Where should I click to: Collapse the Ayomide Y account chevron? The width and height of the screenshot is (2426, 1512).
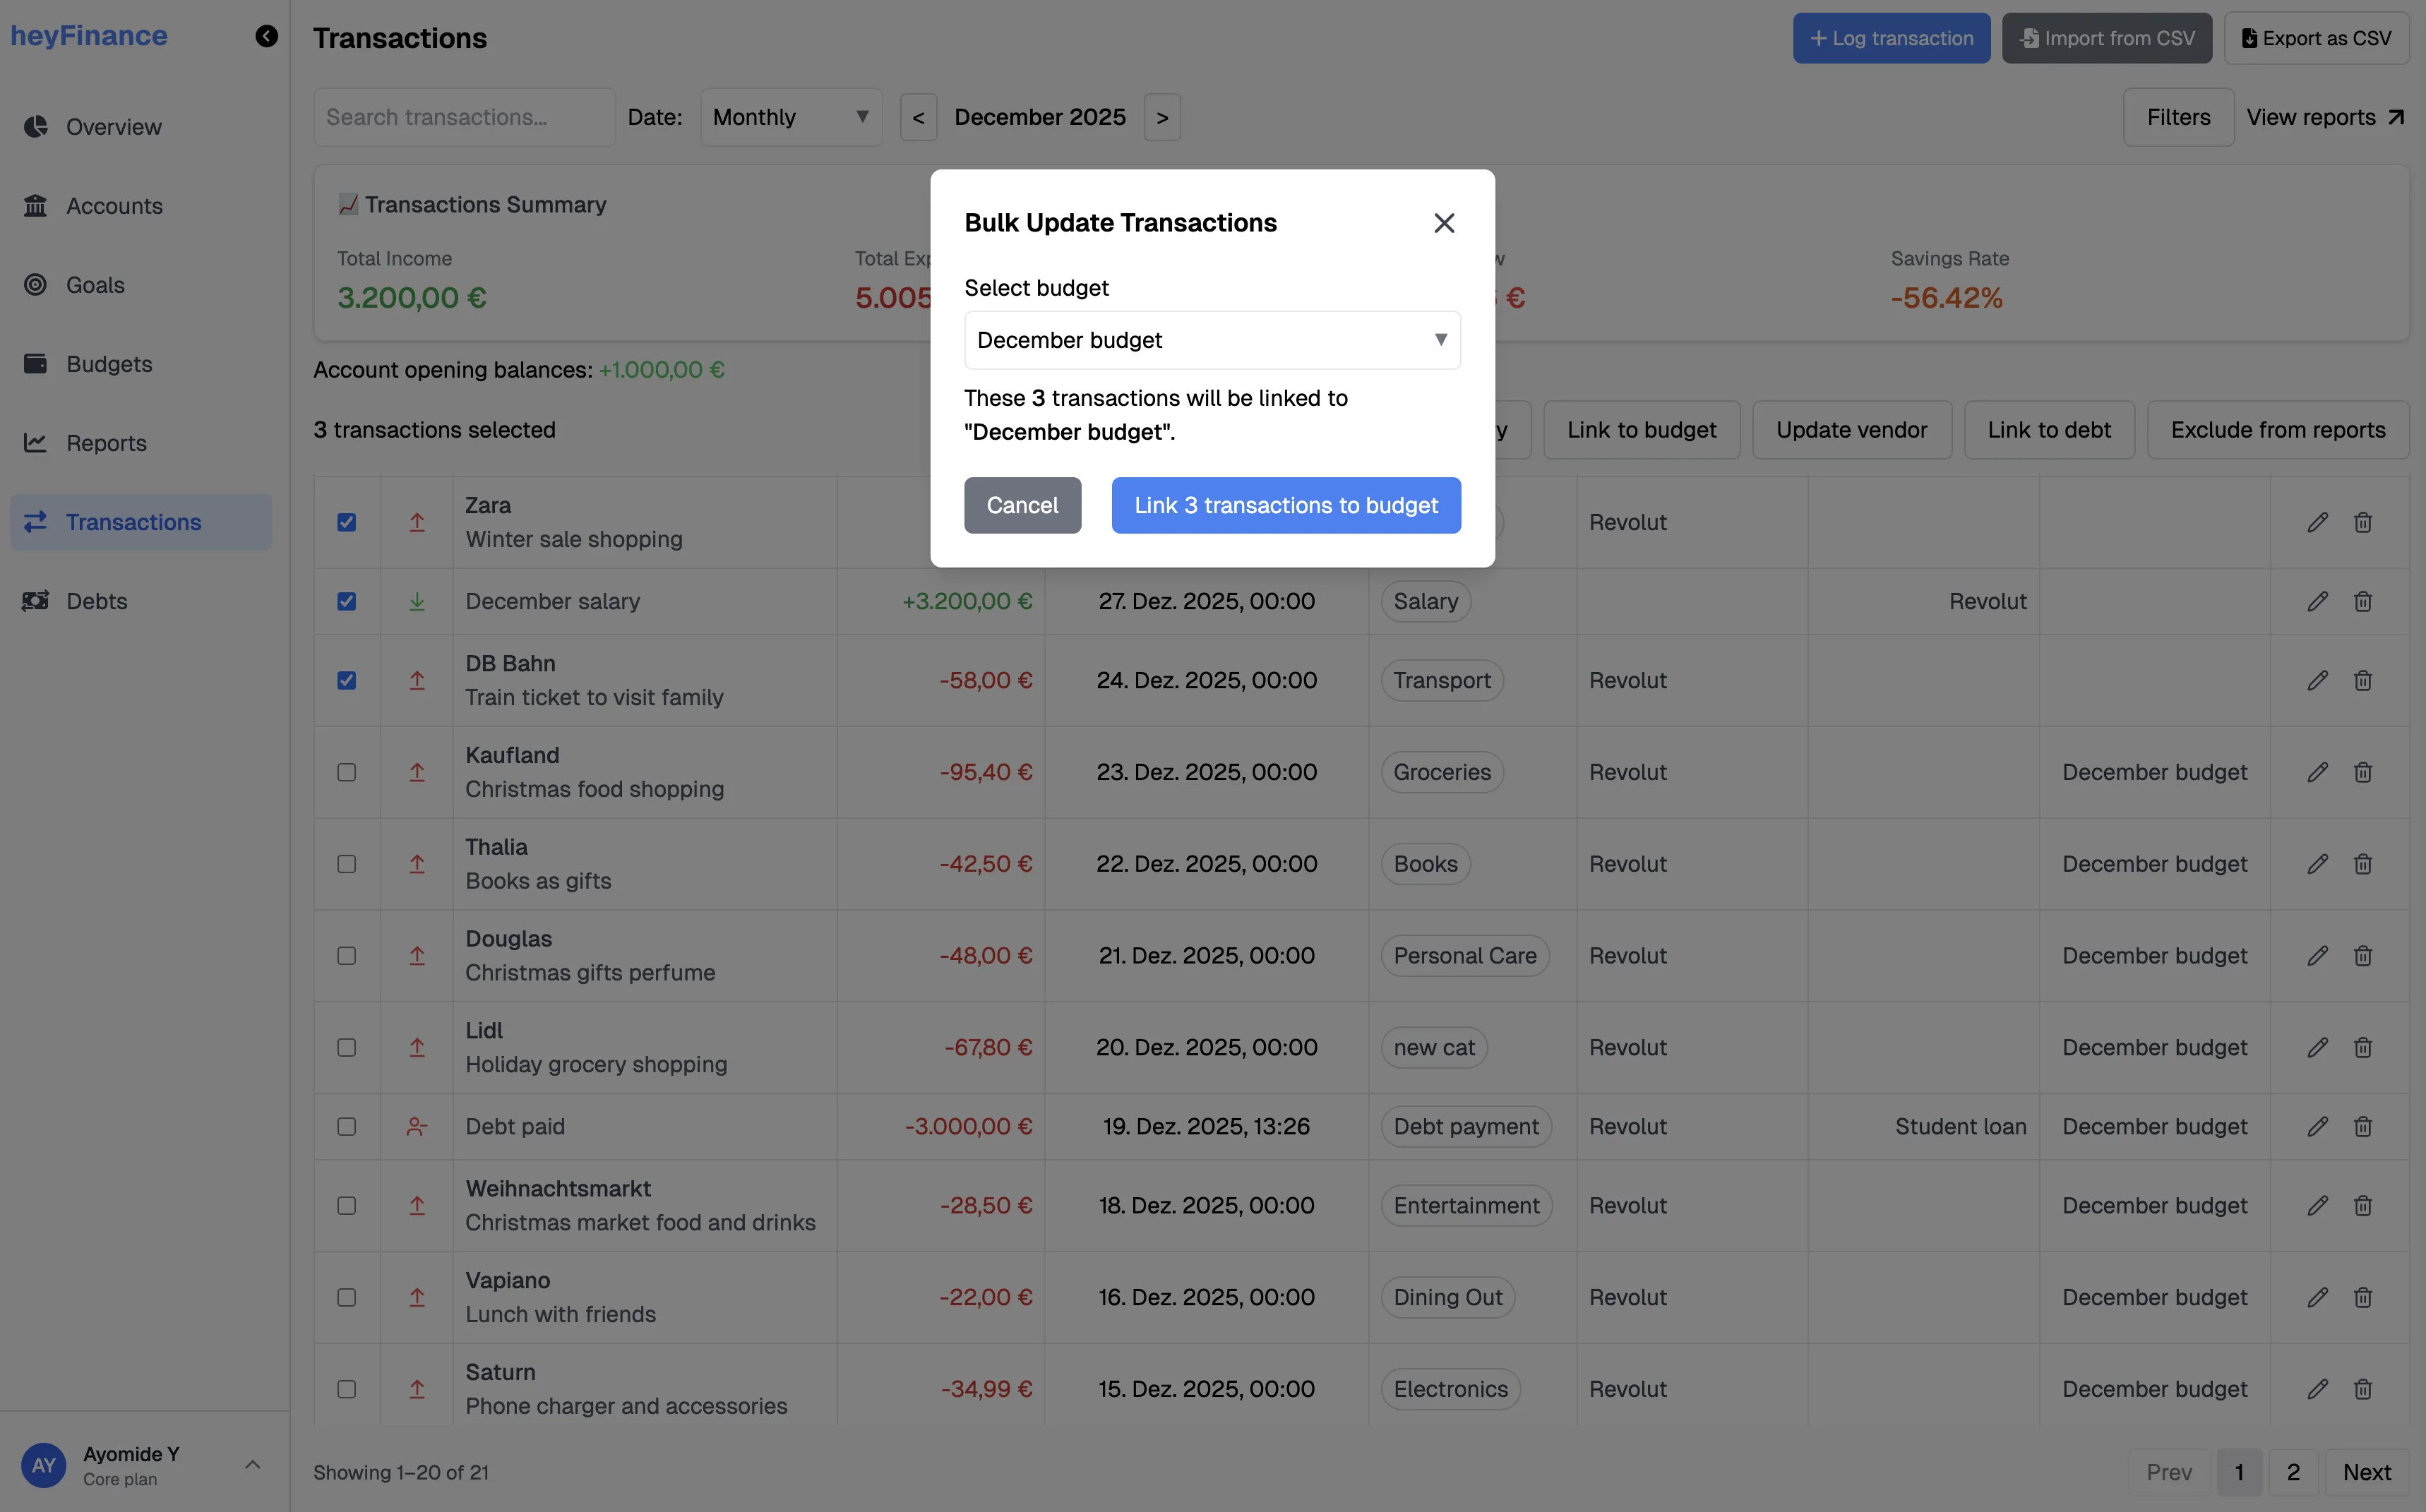[252, 1463]
